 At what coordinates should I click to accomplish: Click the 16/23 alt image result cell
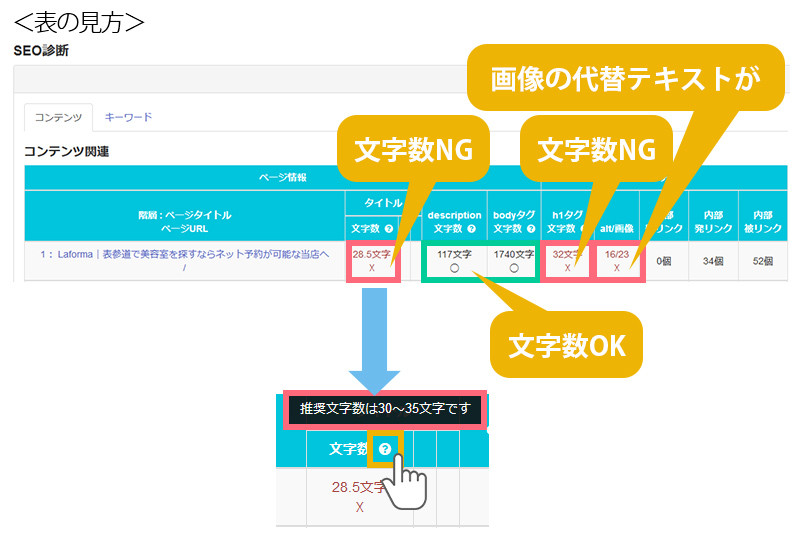[x=617, y=261]
